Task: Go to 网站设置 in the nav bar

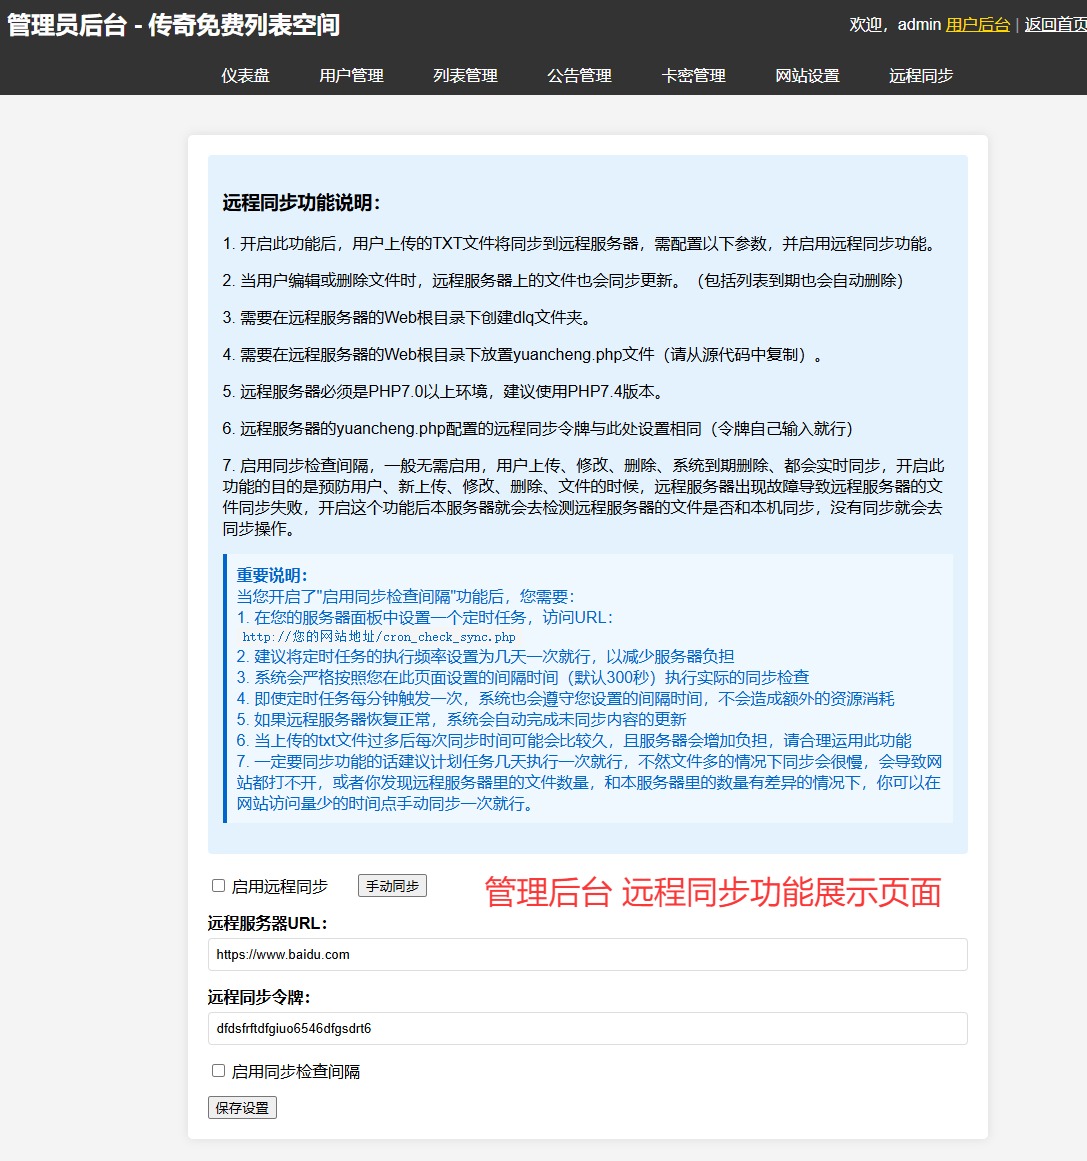Action: tap(807, 76)
